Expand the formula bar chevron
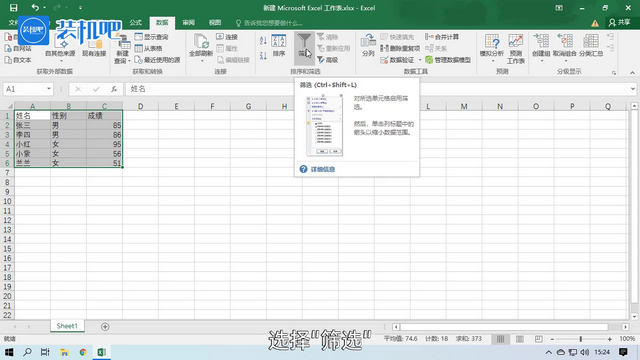 tap(633, 89)
